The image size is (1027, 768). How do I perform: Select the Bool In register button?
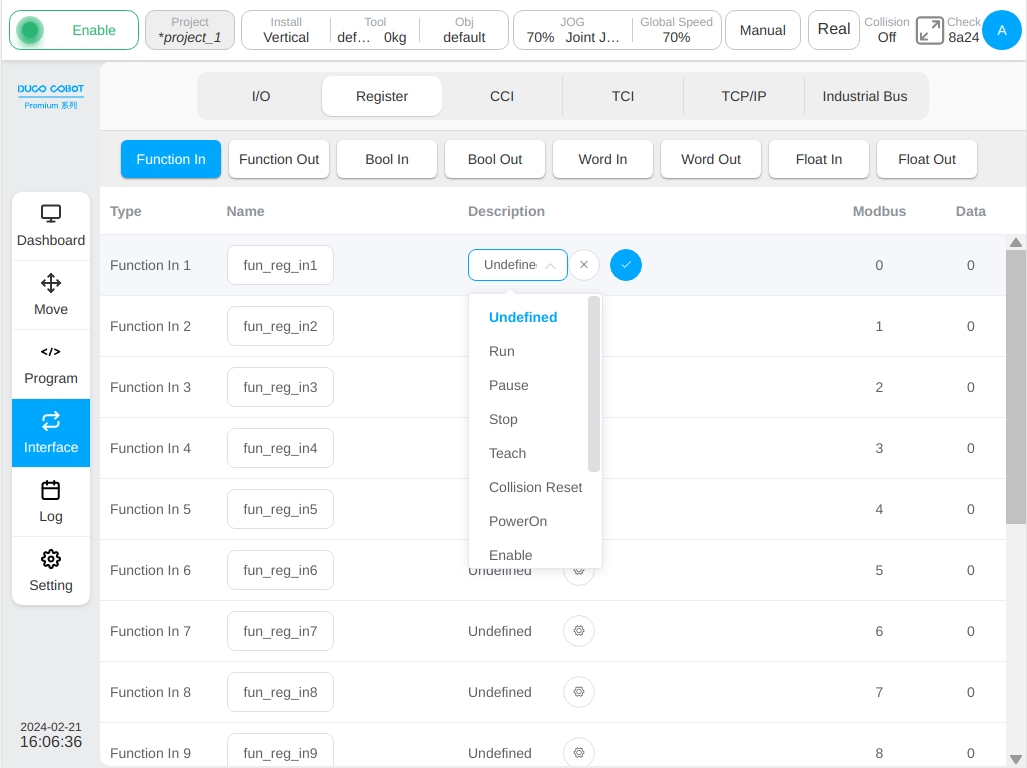pos(387,159)
